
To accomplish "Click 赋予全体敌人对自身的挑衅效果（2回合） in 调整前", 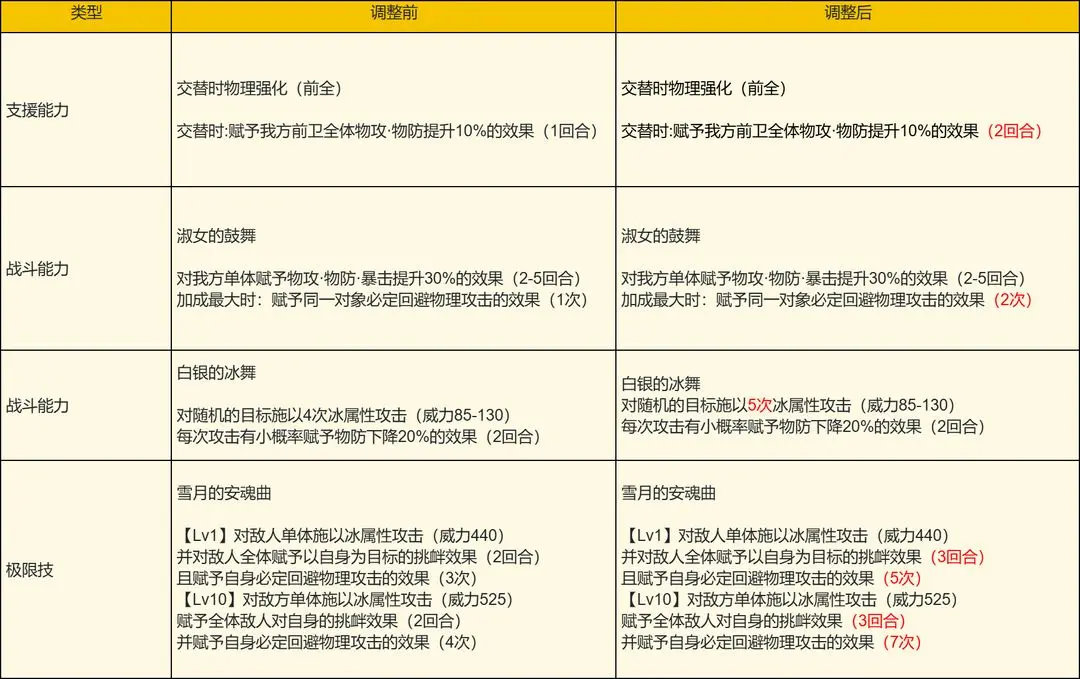I will tap(320, 621).
